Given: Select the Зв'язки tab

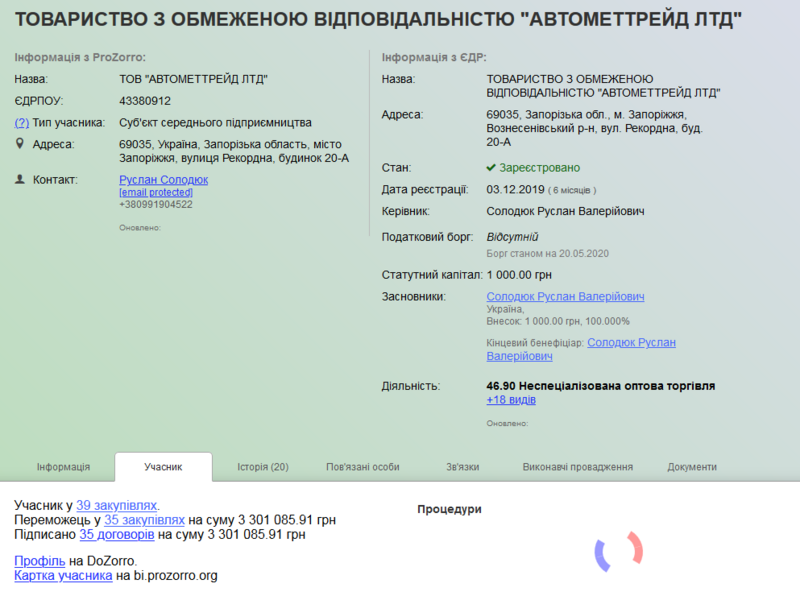Looking at the screenshot, I should coord(462,467).
